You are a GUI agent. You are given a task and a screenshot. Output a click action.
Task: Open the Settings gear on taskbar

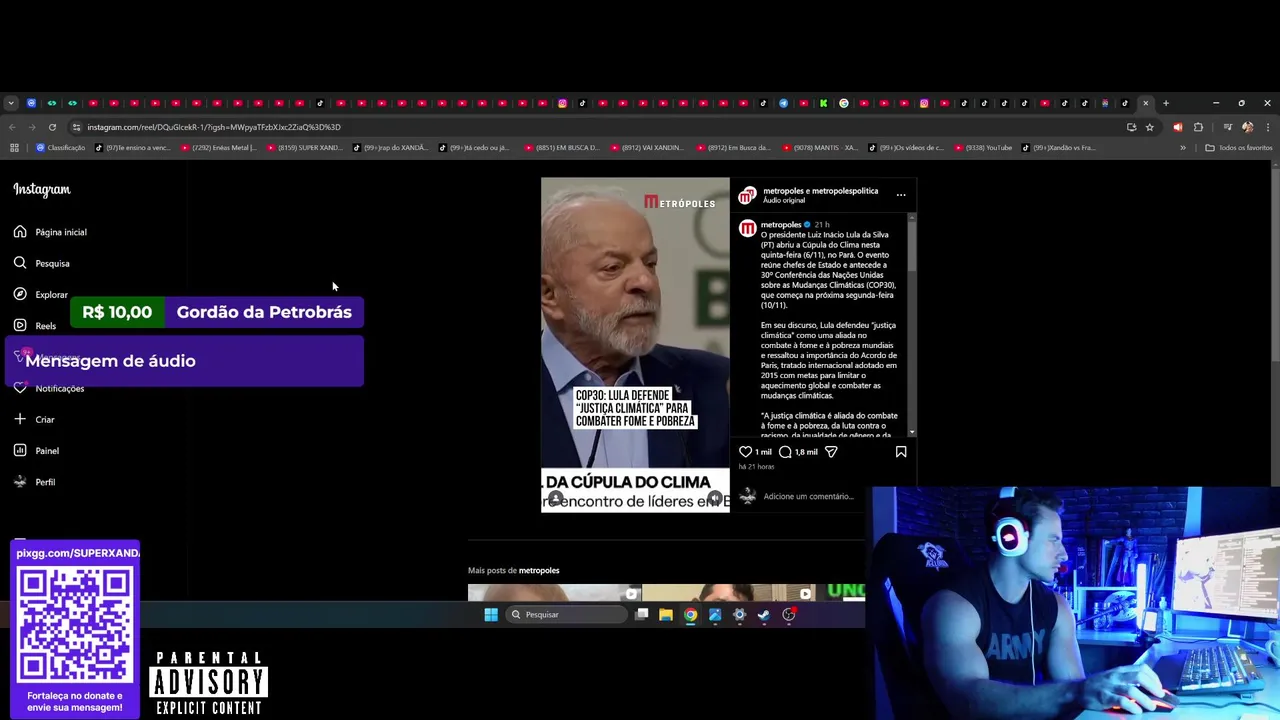(x=740, y=615)
